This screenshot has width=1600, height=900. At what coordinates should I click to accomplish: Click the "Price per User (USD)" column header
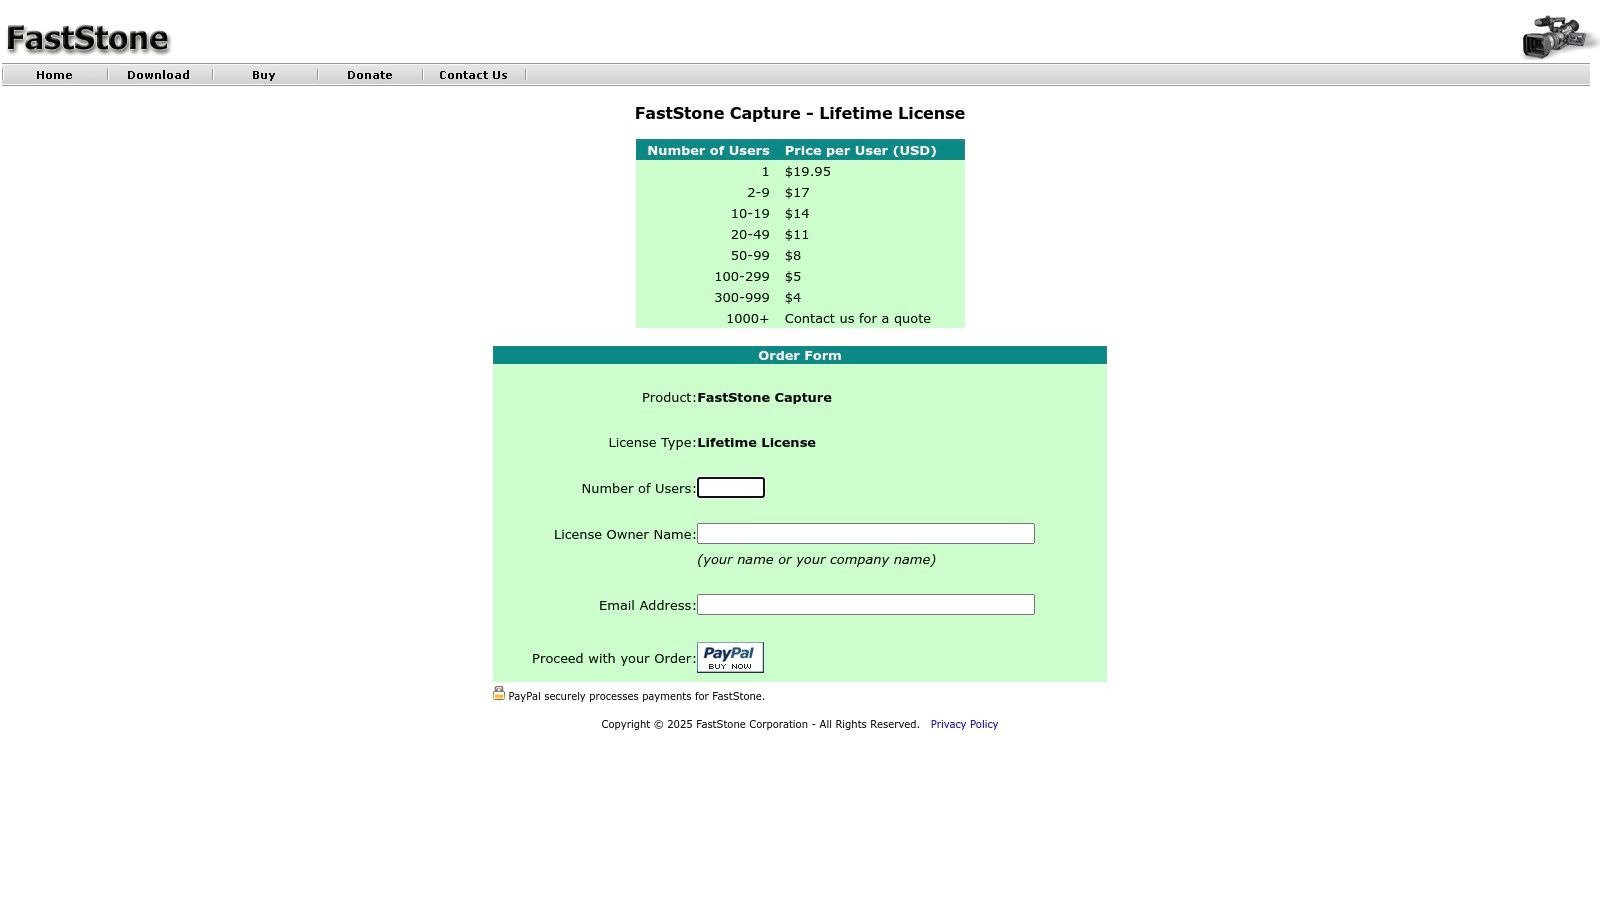pos(860,150)
